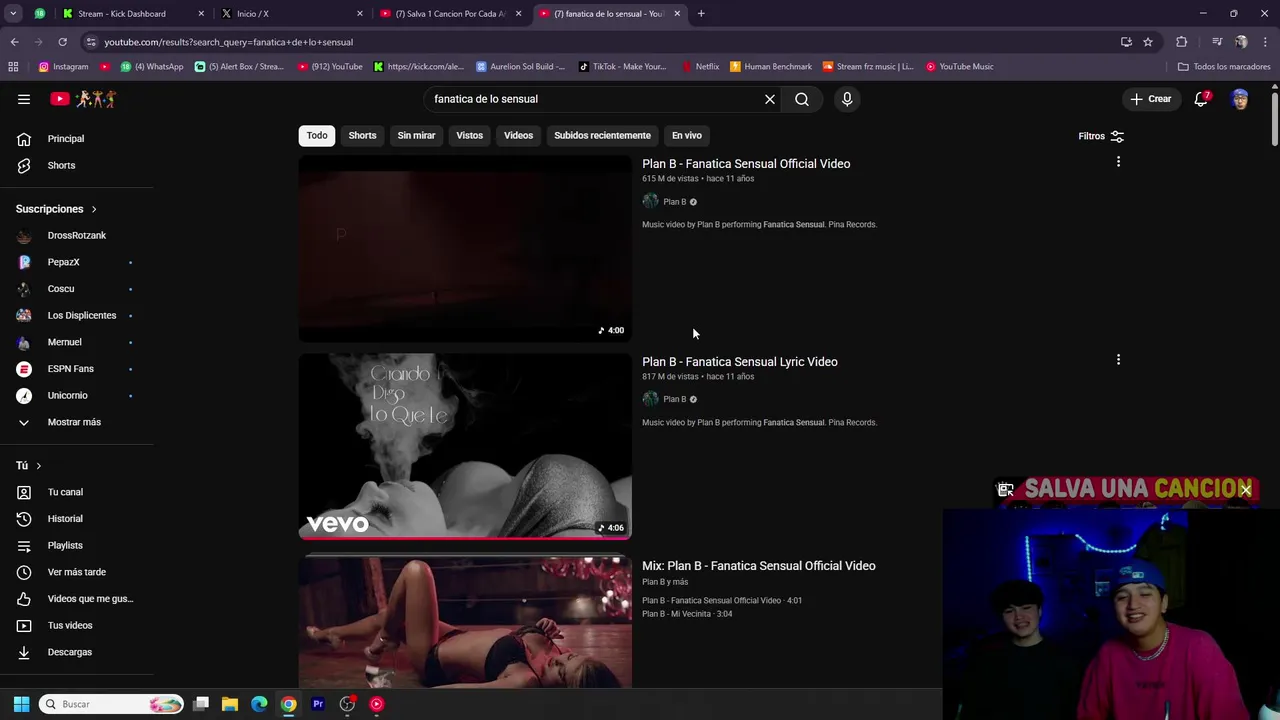
Task: Open DrossRotzank subscription channel
Action: click(x=77, y=236)
